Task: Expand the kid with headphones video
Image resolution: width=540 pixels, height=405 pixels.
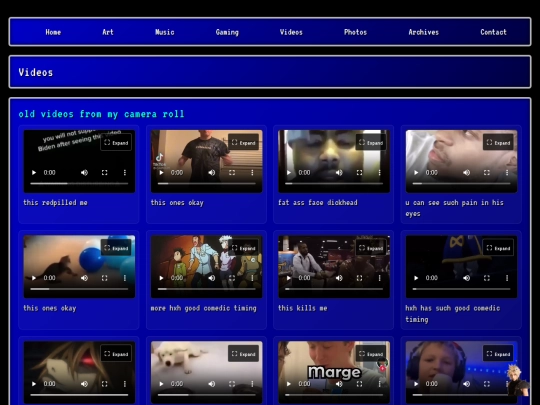Action: coord(498,354)
